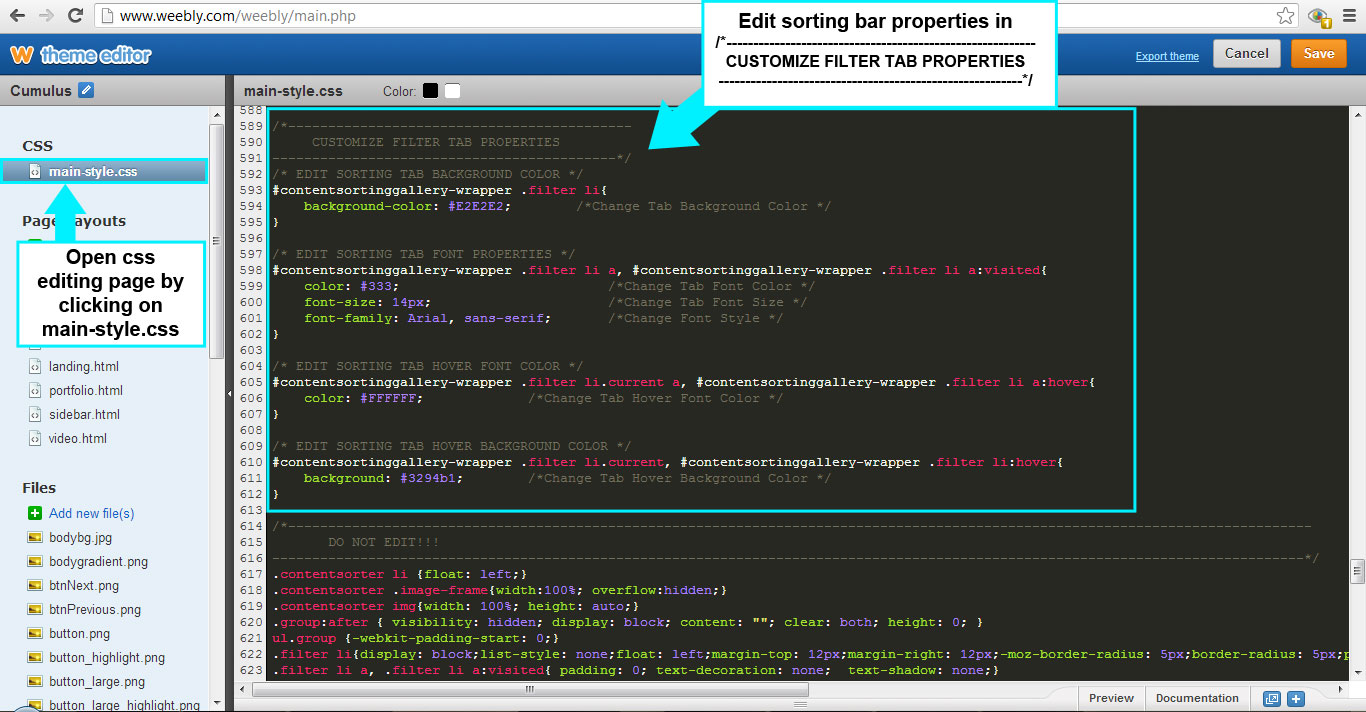
Task: Click the Export theme link
Action: point(1167,56)
